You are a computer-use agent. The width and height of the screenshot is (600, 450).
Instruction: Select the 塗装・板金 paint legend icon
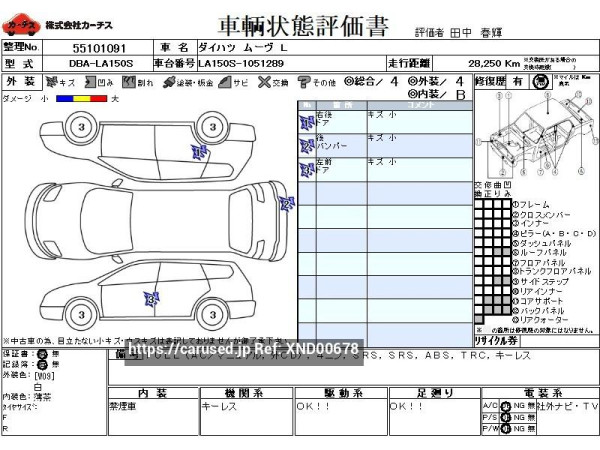169,82
